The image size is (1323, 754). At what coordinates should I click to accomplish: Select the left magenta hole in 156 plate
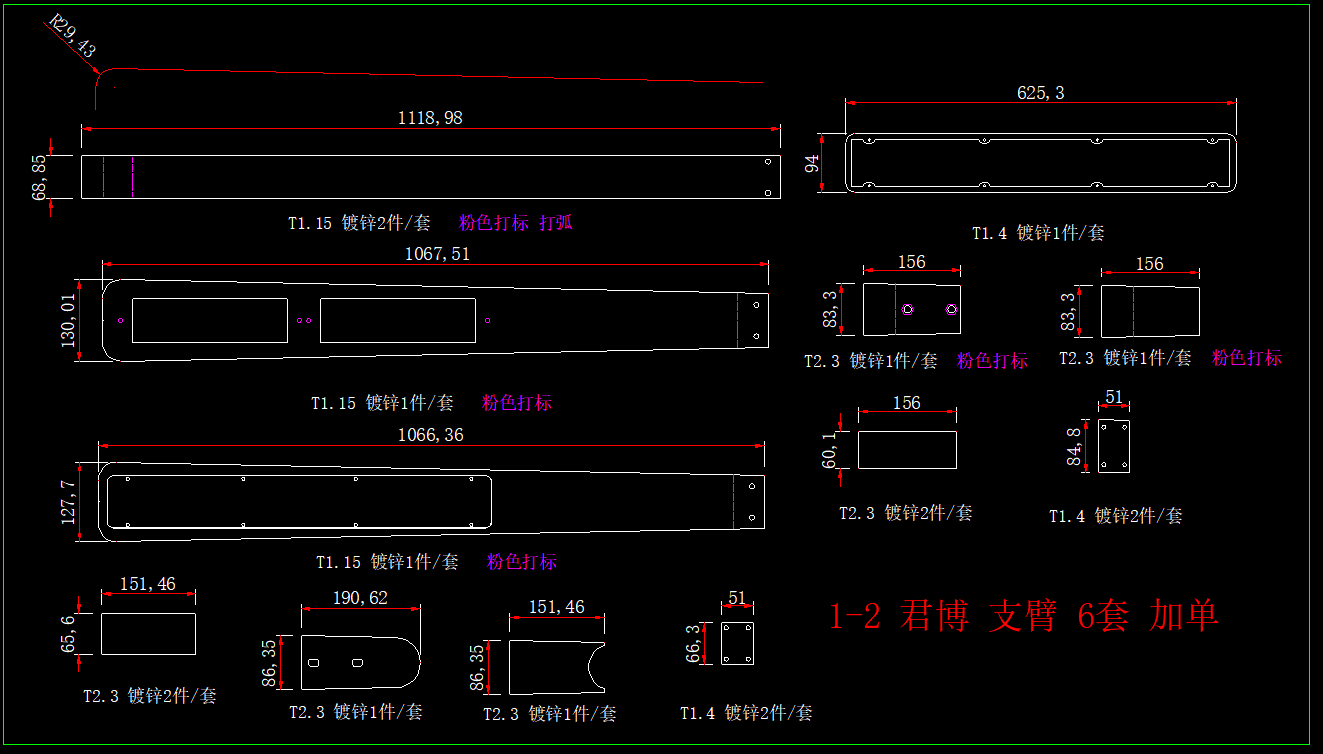pos(907,309)
